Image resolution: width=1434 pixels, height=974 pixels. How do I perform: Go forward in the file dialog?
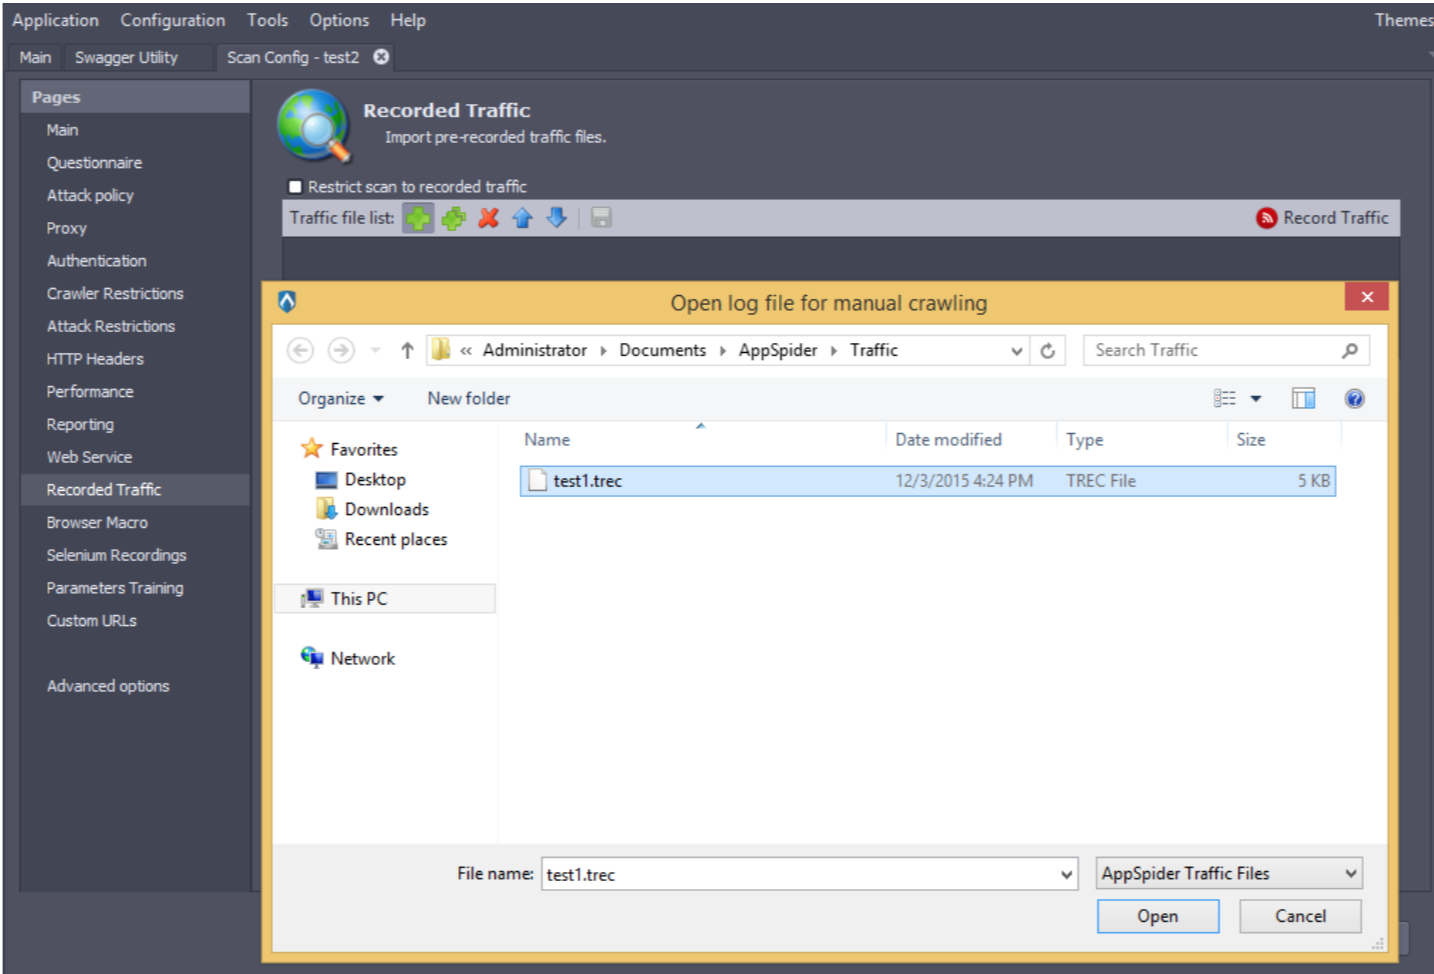341,350
